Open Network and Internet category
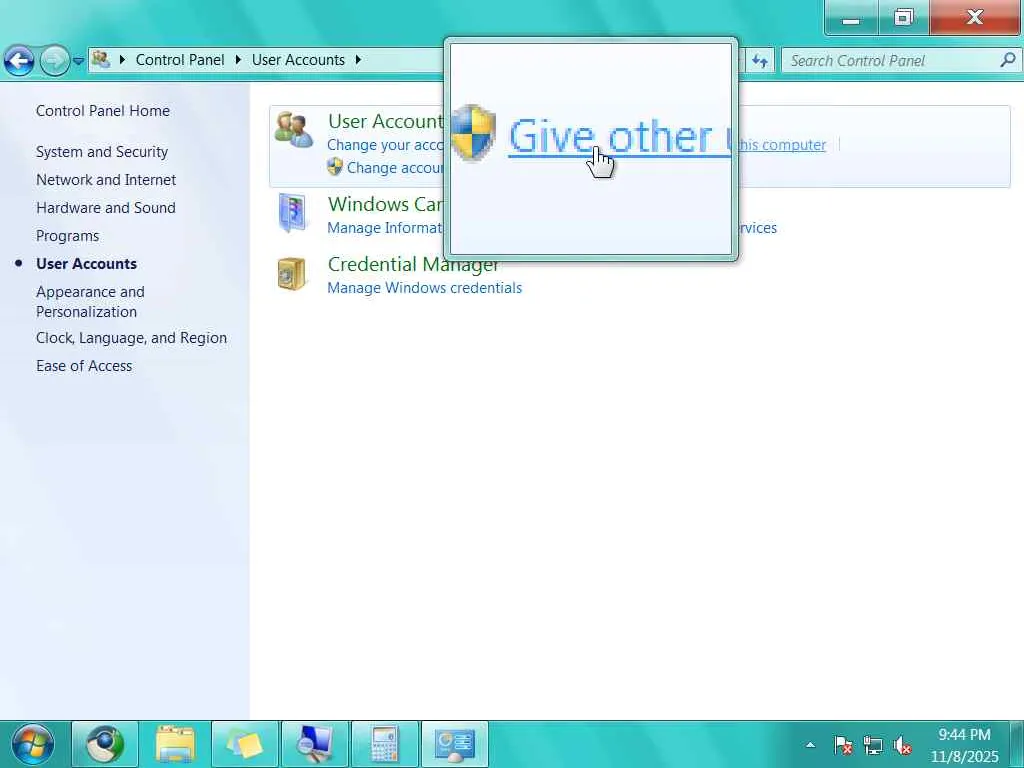Image resolution: width=1024 pixels, height=768 pixels. pos(106,180)
